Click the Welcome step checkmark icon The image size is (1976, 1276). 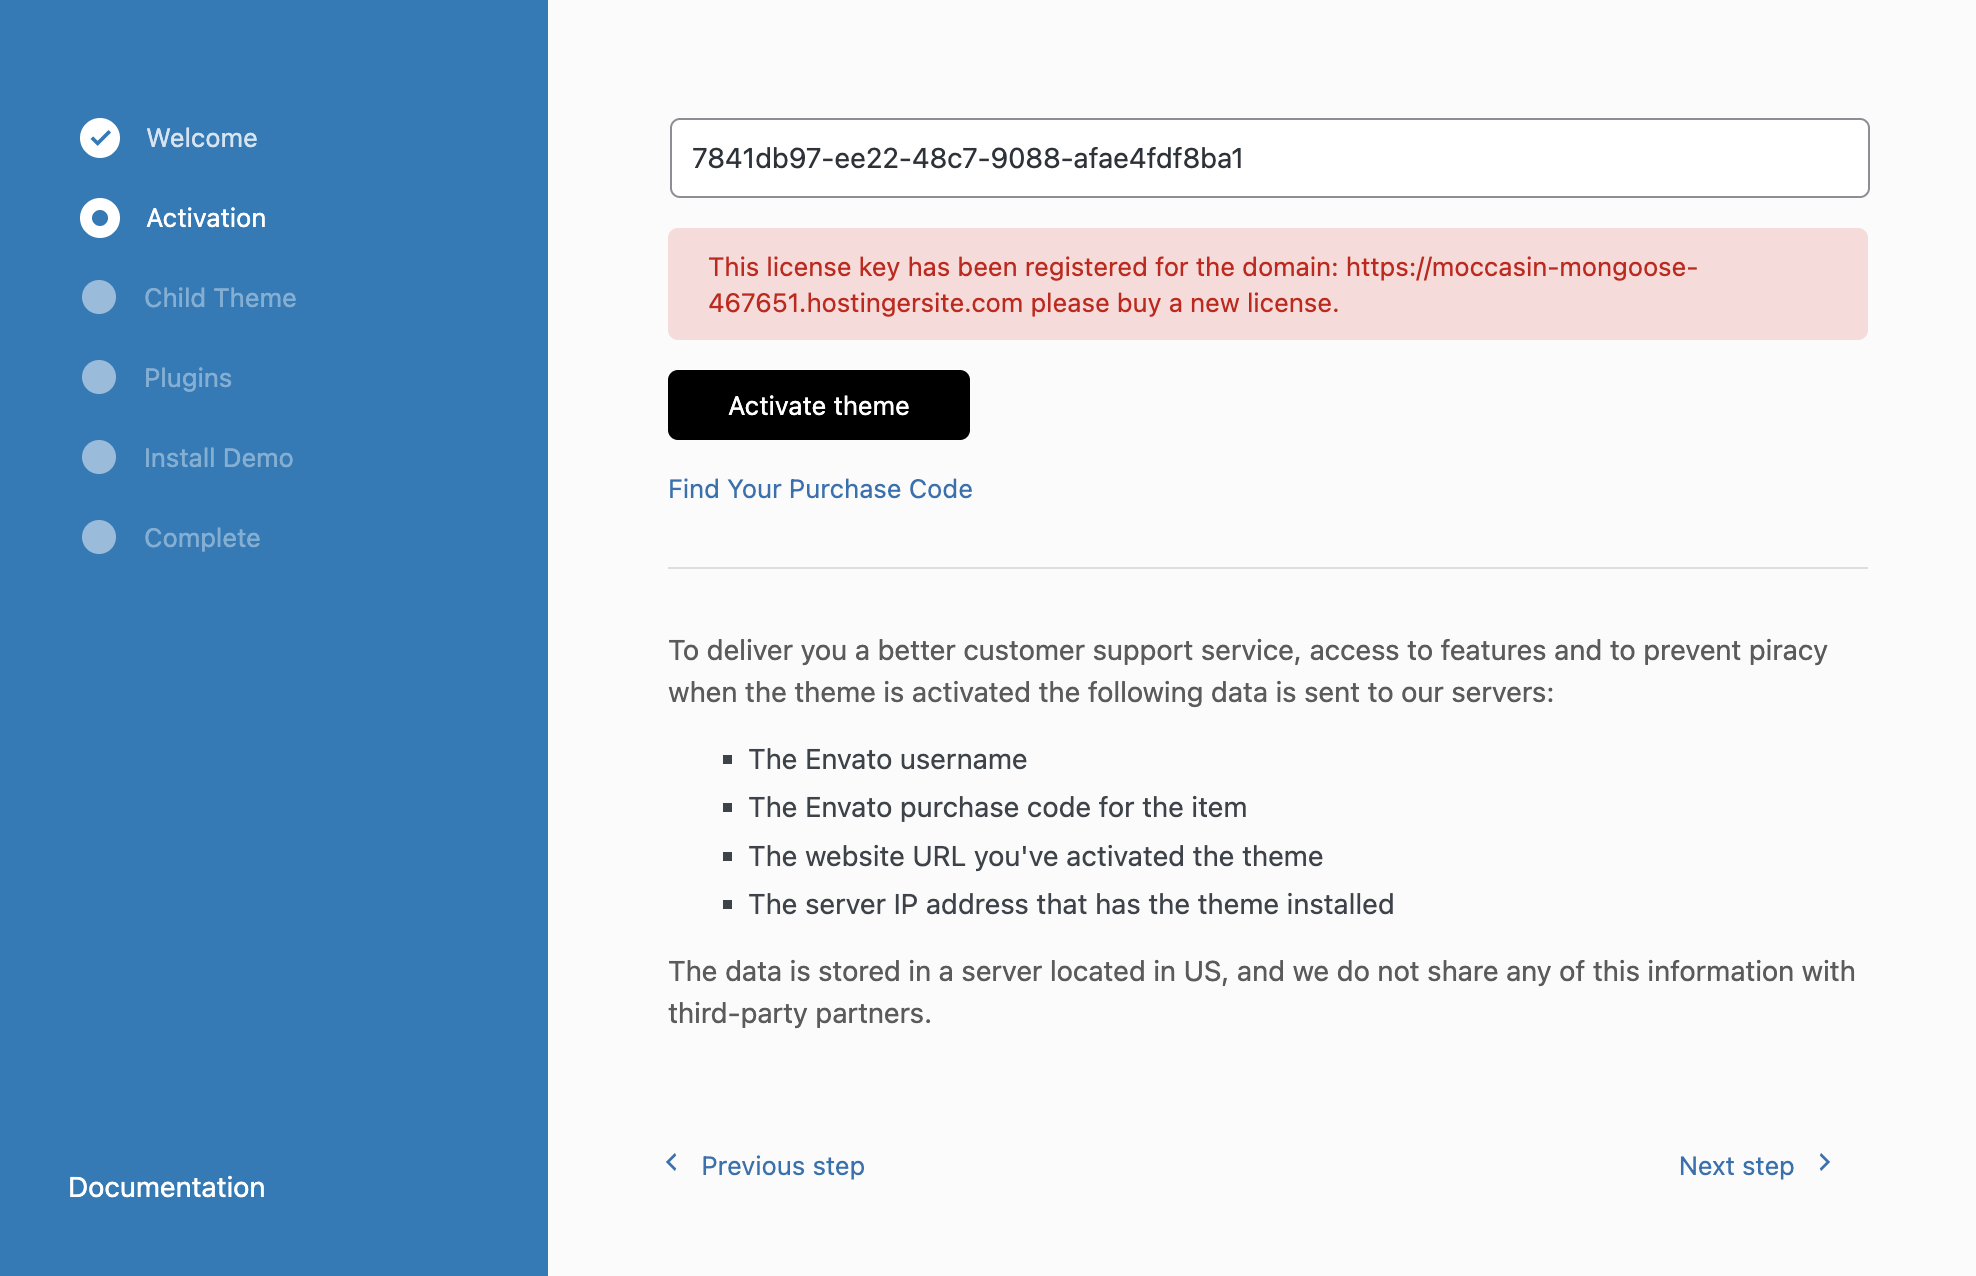[100, 138]
